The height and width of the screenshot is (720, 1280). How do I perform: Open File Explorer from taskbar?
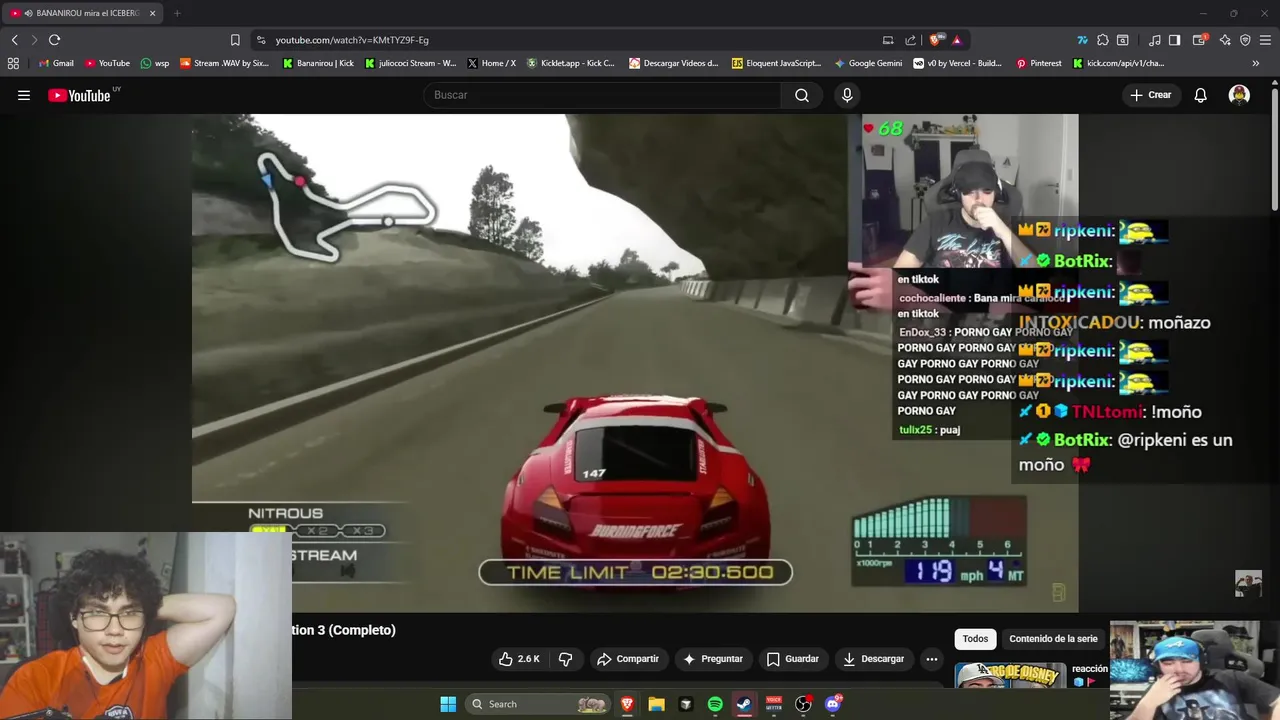pos(656,704)
